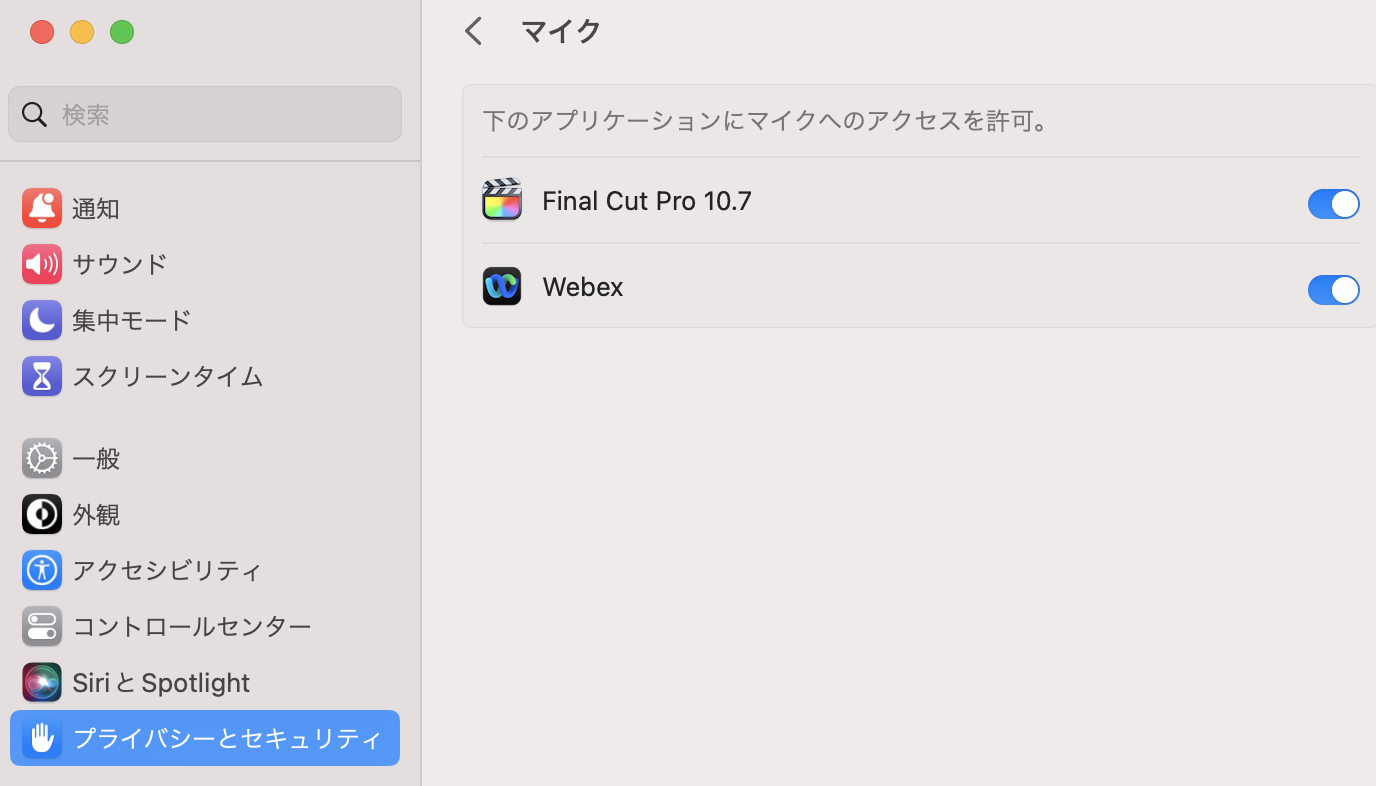The image size is (1376, 786).
Task: Click the 集中モード moon icon
Action: pyautogui.click(x=42, y=320)
